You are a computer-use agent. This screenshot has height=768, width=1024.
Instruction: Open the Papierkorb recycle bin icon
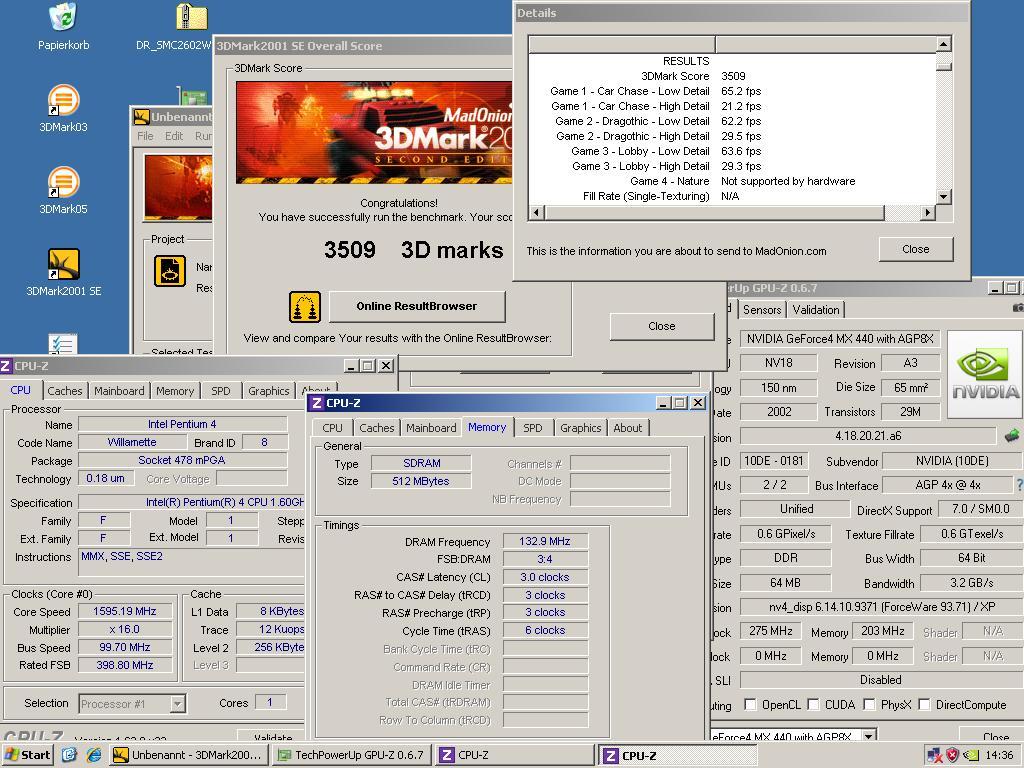click(63, 16)
